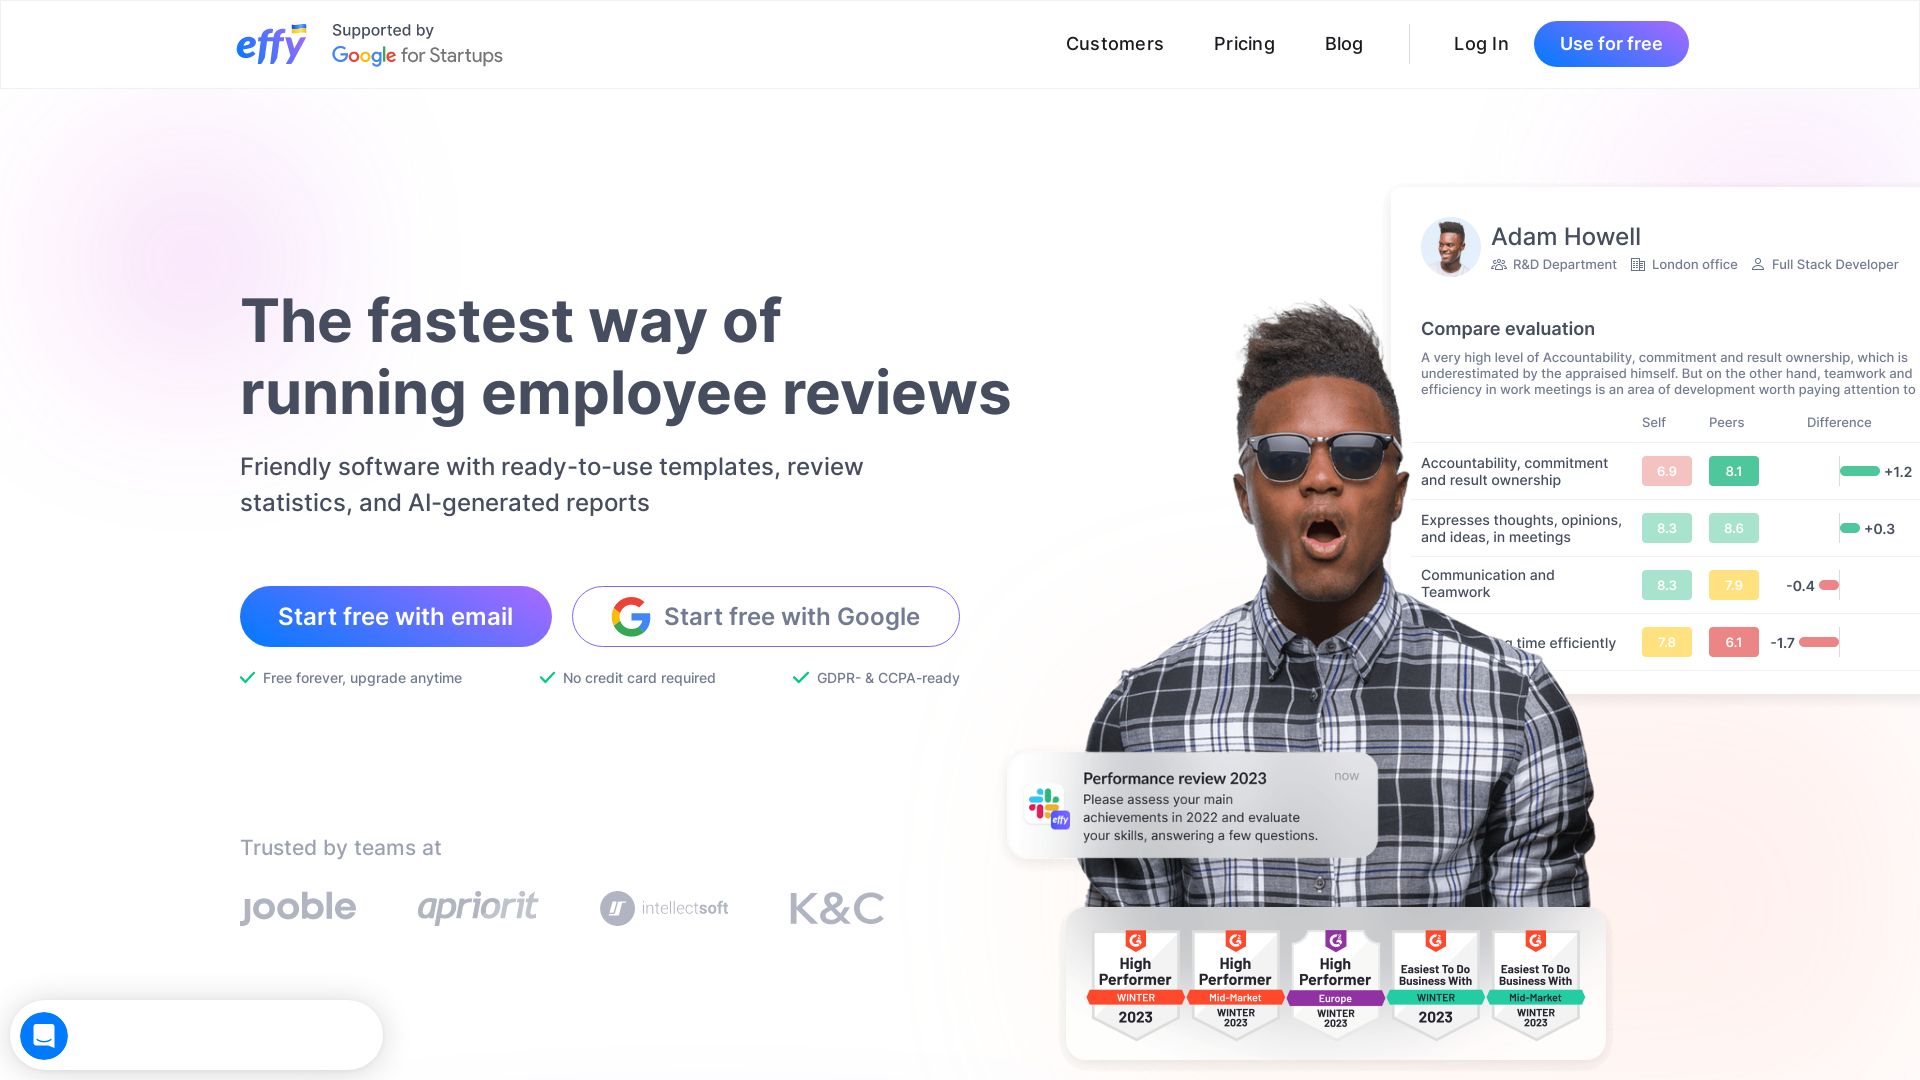Click the effy logo

pos(271,43)
